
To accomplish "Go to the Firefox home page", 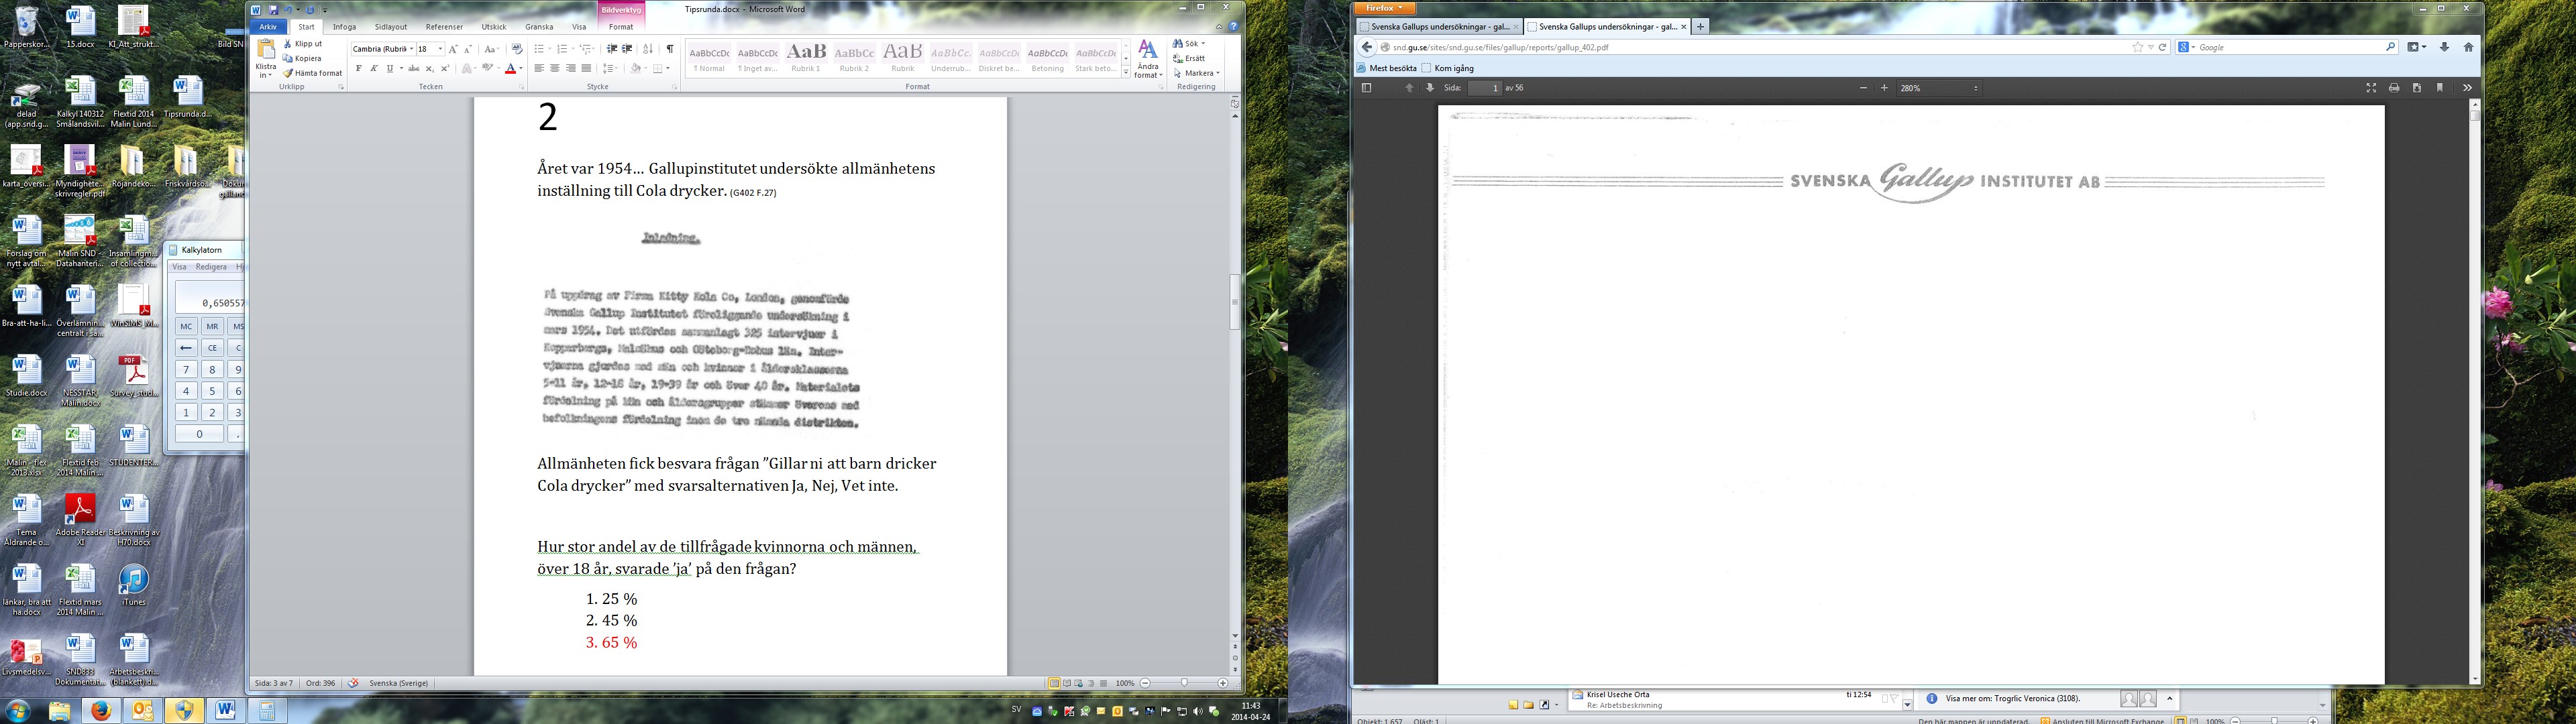I will 2468,47.
